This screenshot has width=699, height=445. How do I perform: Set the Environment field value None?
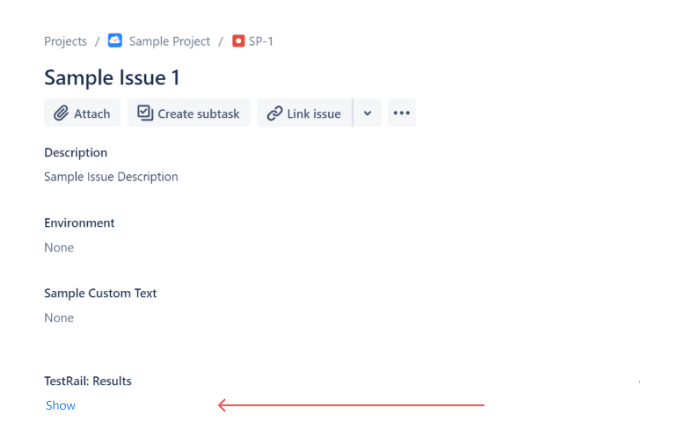coord(59,247)
